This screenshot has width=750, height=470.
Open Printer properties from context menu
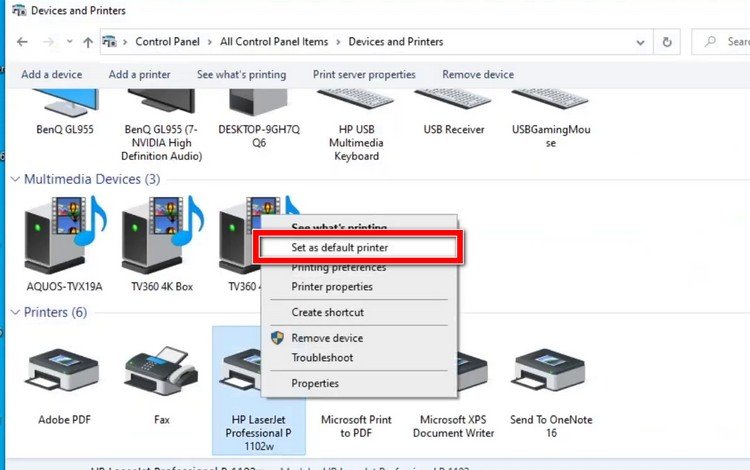[359, 287]
